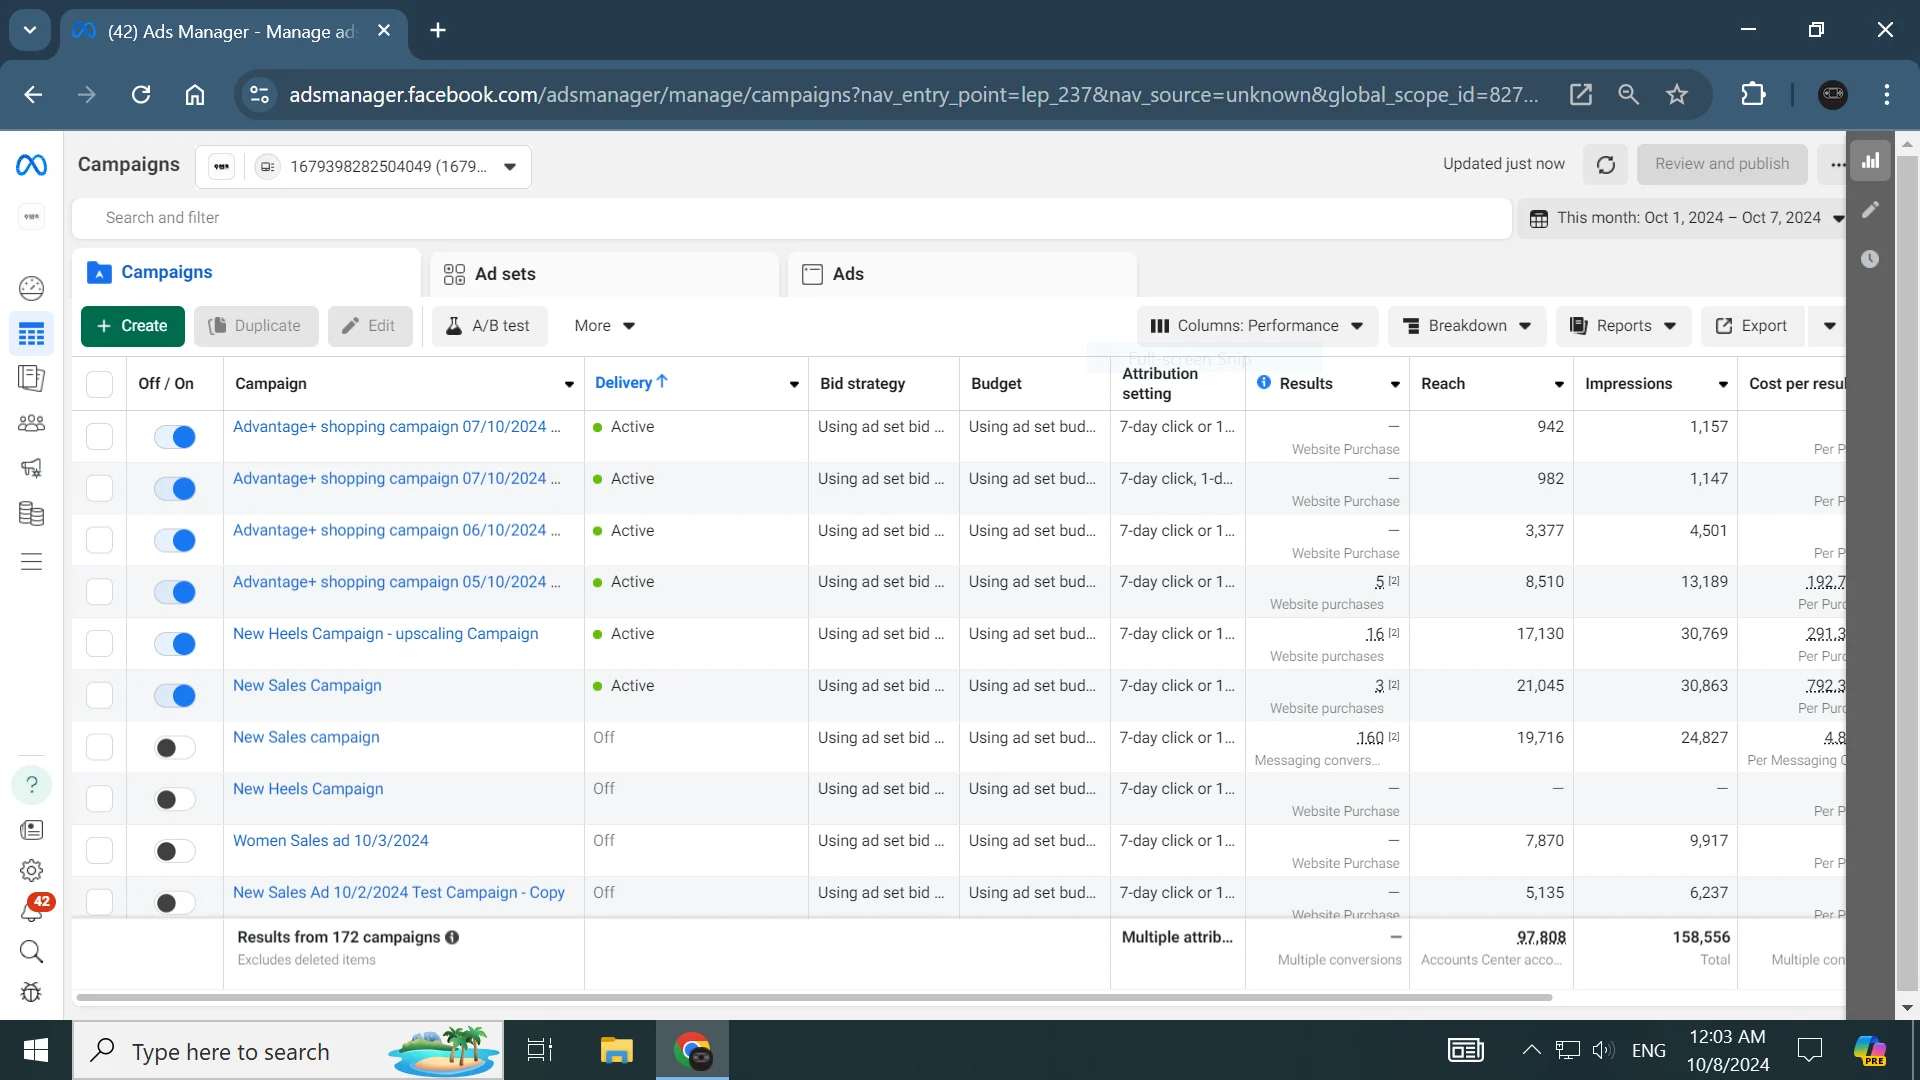Tick the select-all campaigns header checkbox
Image resolution: width=1920 pixels, height=1080 pixels.
pyautogui.click(x=99, y=384)
